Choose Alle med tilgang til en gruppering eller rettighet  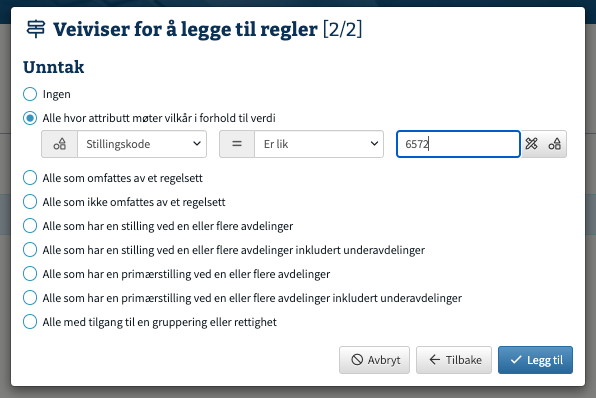tap(30, 322)
